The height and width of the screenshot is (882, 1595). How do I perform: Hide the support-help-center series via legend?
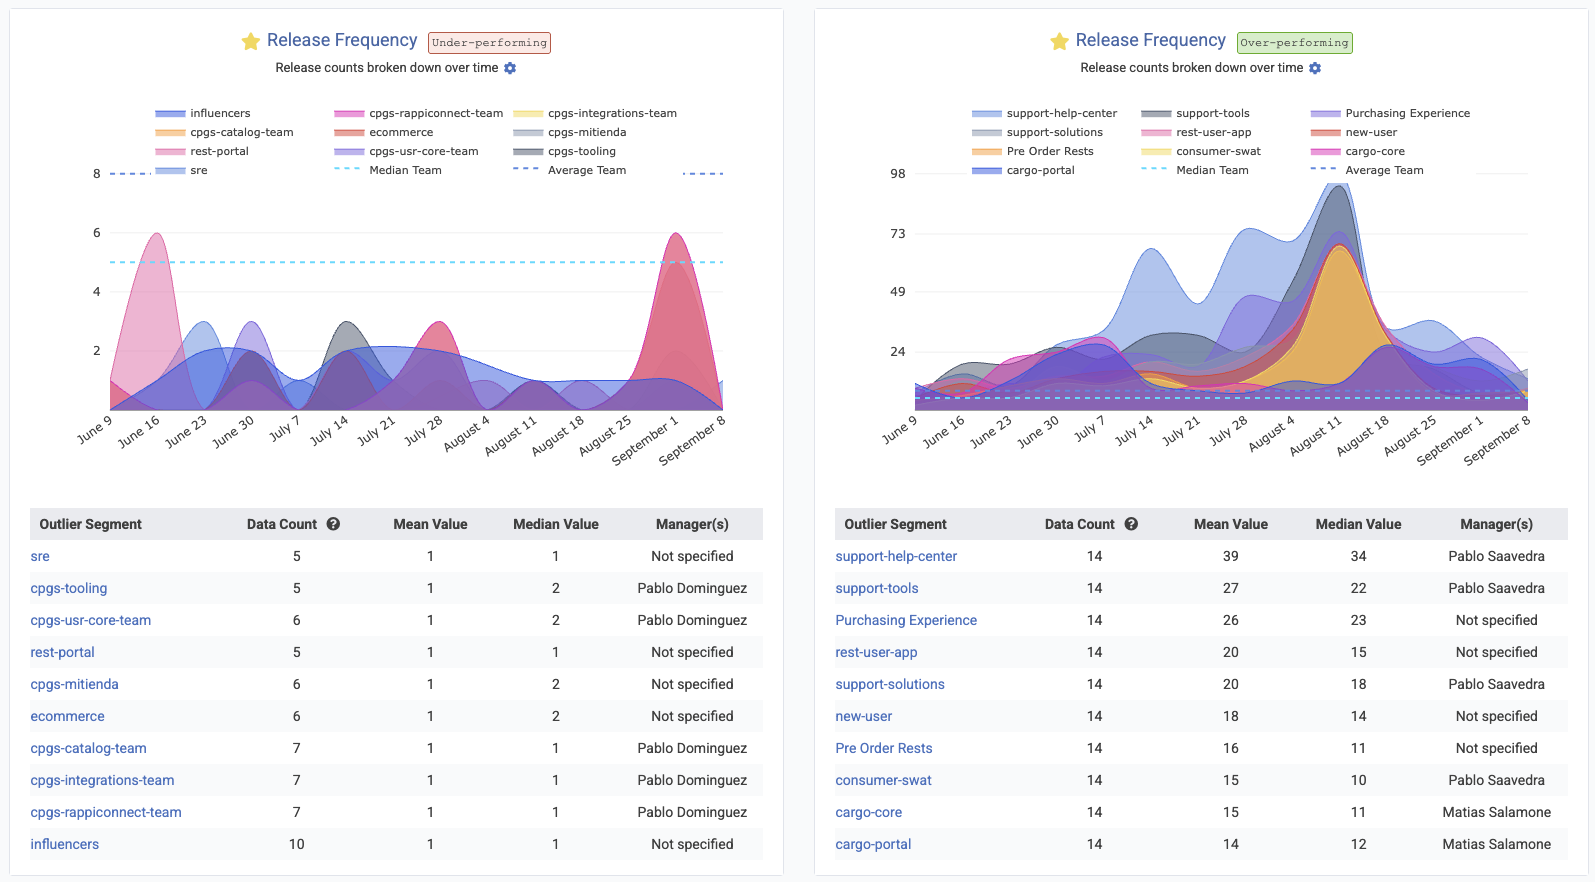click(x=1061, y=114)
